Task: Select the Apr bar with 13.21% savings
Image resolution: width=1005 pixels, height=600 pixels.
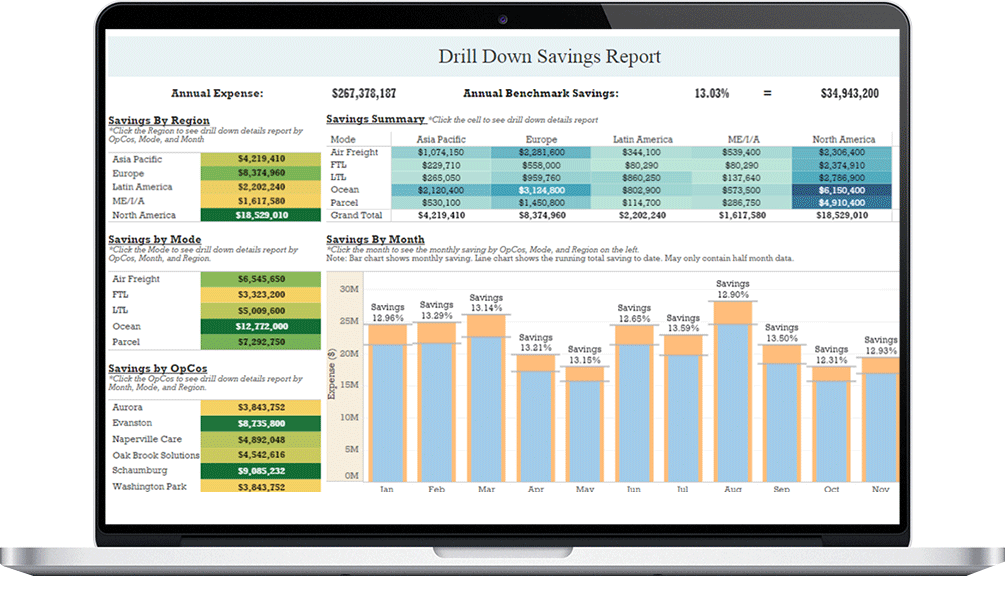Action: click(x=535, y=418)
